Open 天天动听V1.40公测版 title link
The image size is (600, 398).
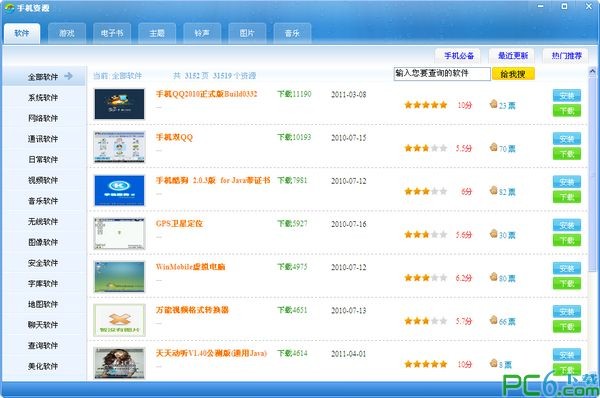pos(211,353)
